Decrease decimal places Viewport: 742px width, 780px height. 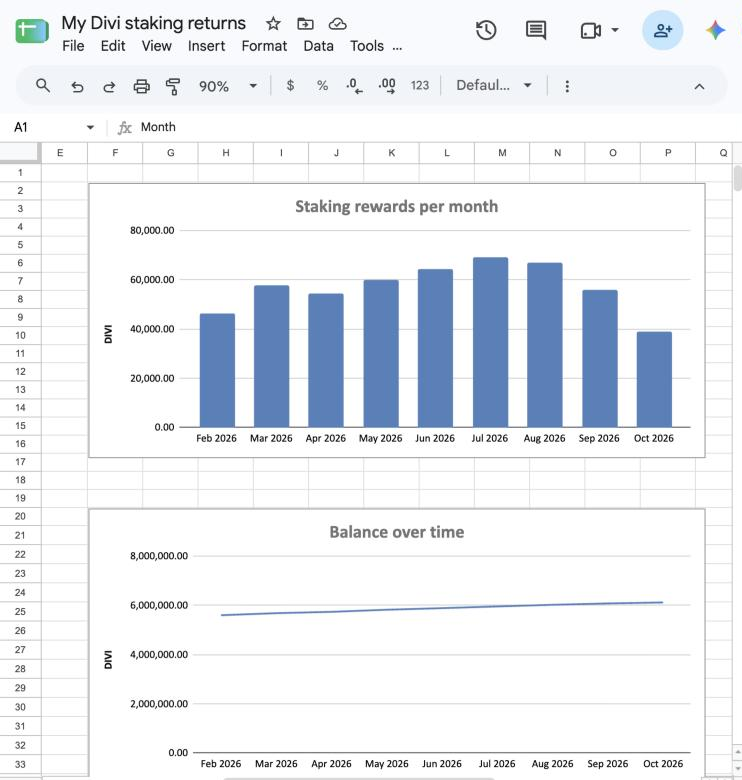point(354,86)
